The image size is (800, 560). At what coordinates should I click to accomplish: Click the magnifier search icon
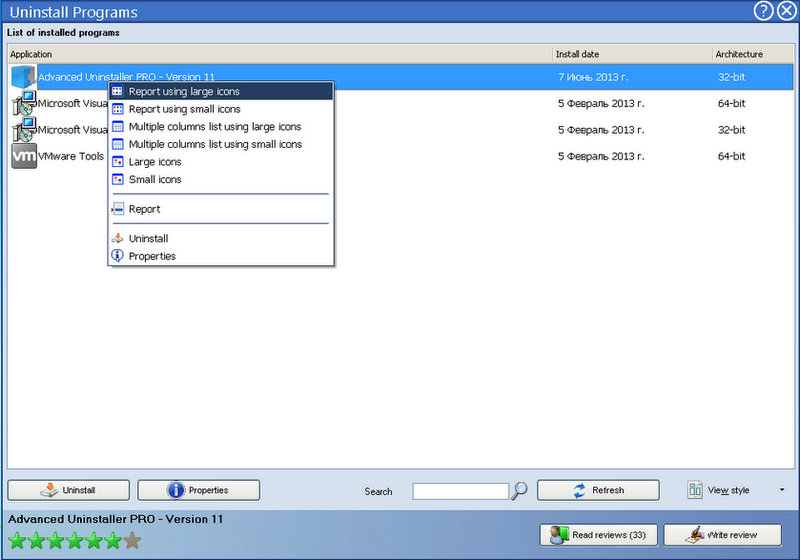519,491
